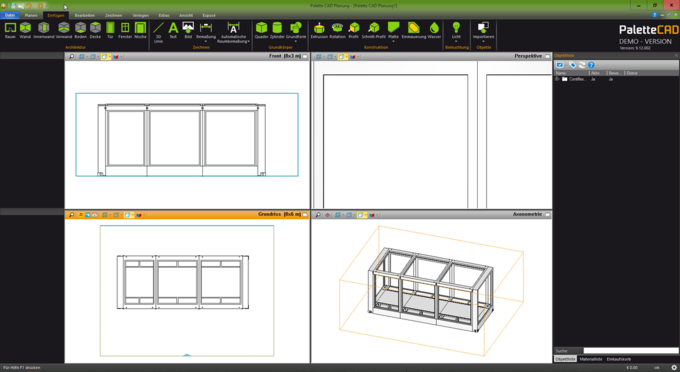Open the Licht lighting dropdown
Viewport: 680px width, 372px height.
(x=456, y=32)
